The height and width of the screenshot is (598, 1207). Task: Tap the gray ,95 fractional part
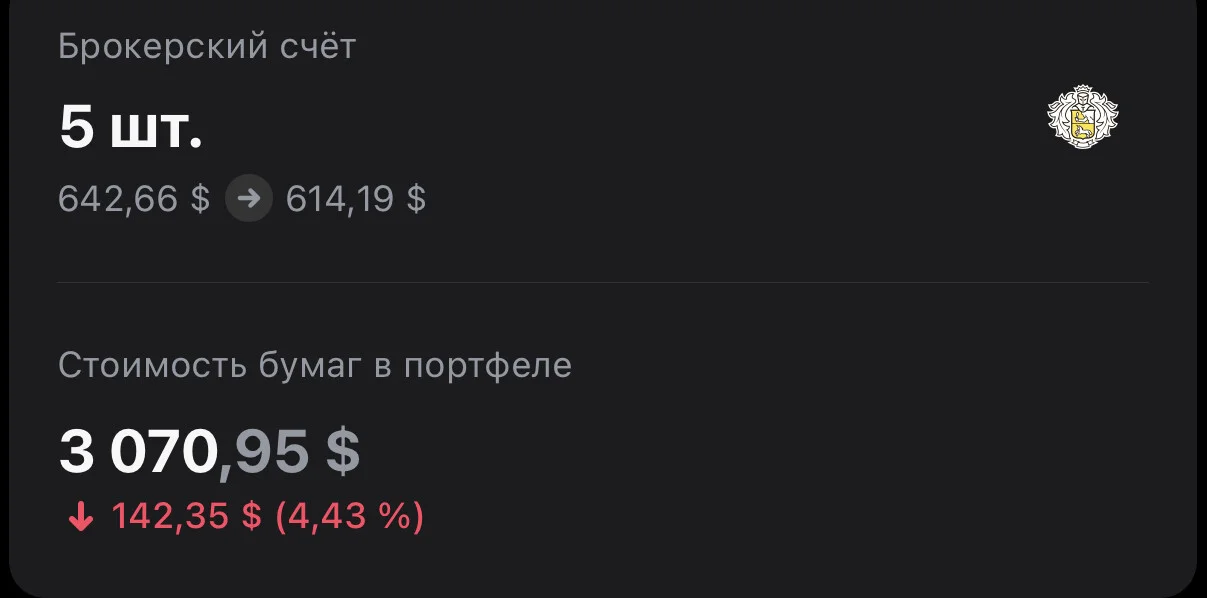[x=266, y=454]
